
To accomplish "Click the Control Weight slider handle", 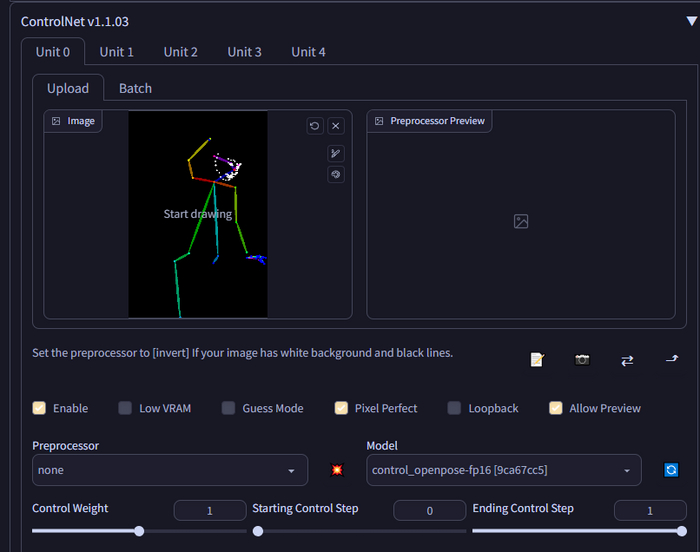I will tap(139, 531).
